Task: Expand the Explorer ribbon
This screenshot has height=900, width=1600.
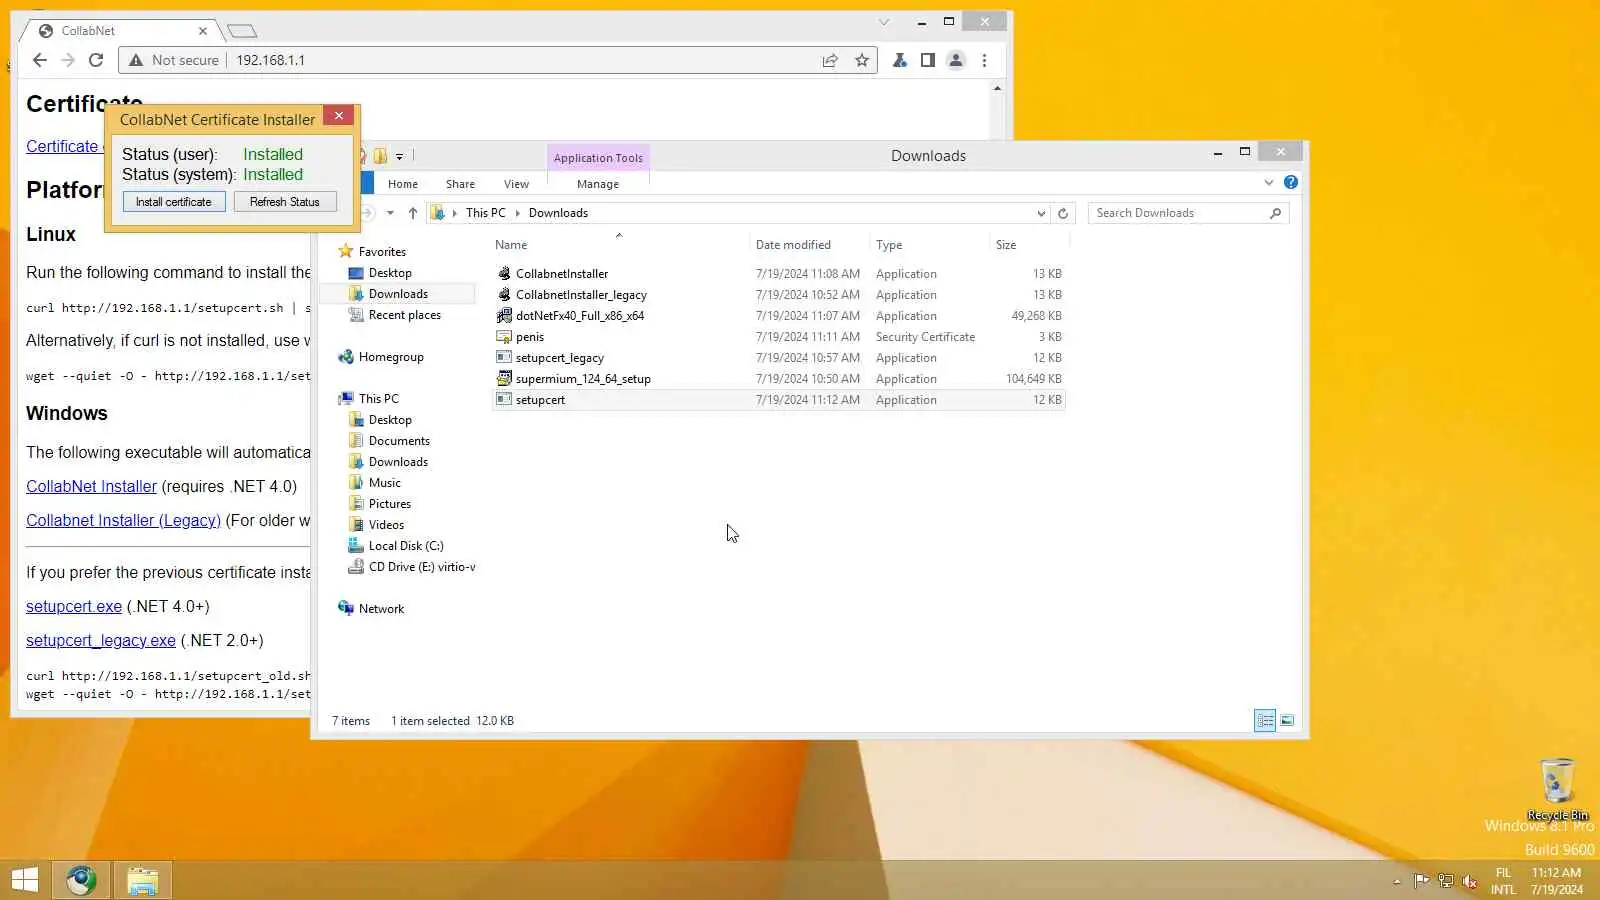Action: 1269,183
